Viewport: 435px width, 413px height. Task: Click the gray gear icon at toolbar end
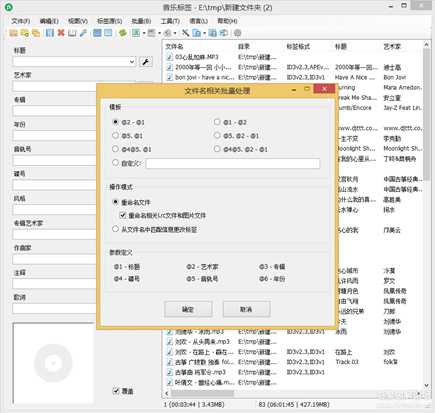pyautogui.click(x=237, y=33)
